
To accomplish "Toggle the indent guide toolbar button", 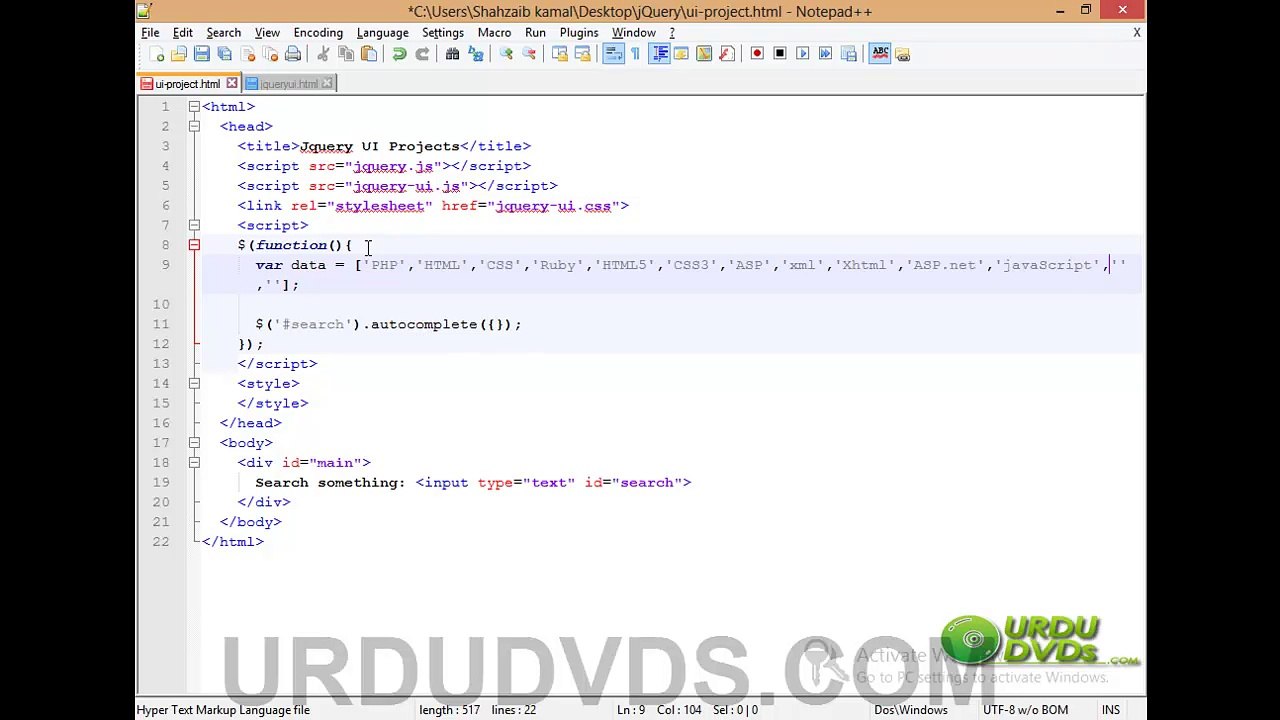I will click(659, 54).
